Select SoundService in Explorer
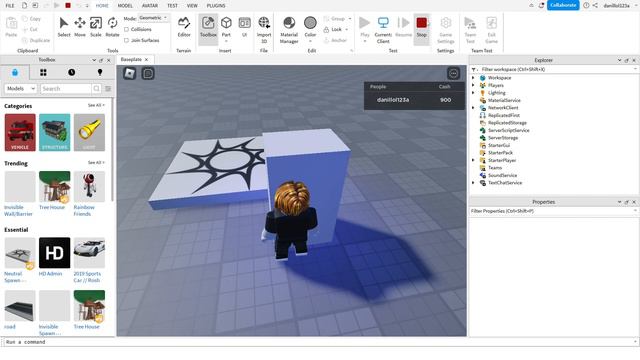This screenshot has width=640, height=360. [x=502, y=176]
